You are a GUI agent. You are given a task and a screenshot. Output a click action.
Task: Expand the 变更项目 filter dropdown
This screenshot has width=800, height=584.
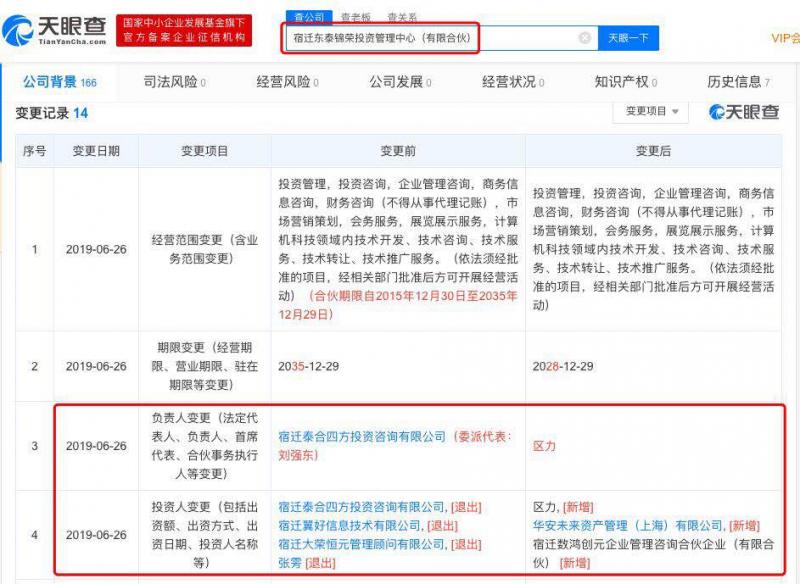click(651, 111)
